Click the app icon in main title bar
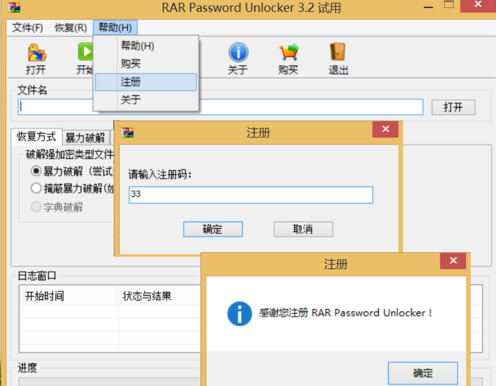Image resolution: width=496 pixels, height=386 pixels. click(x=14, y=7)
